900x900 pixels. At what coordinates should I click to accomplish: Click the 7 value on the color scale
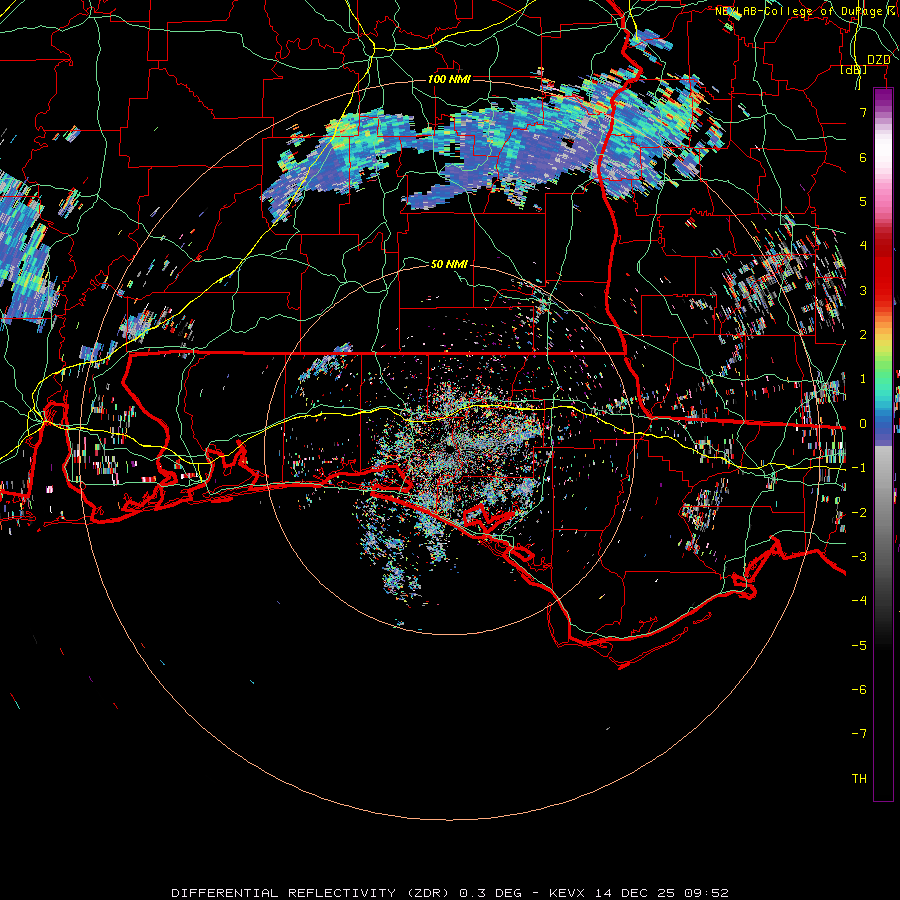(x=863, y=112)
